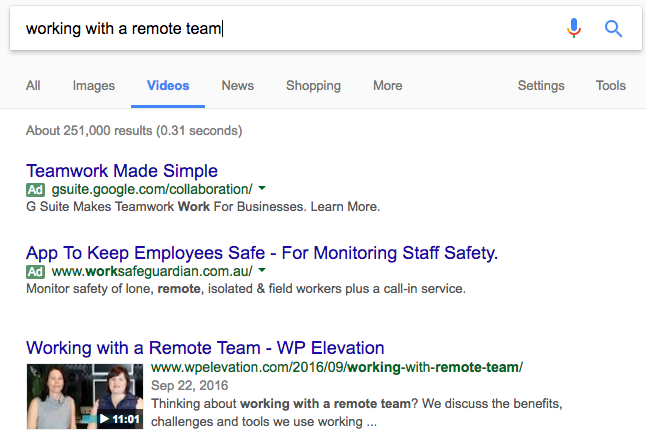The image size is (646, 445).
Task: Switch to the All results tab
Action: (33, 85)
